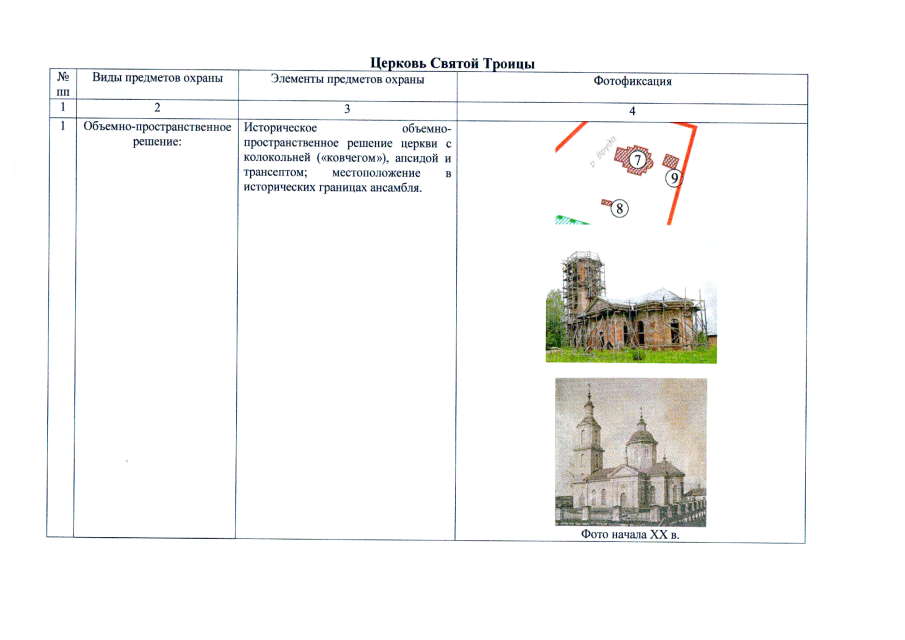Select the "Элементы предметов охраны" column header
This screenshot has width=905, height=640.
pos(347,79)
